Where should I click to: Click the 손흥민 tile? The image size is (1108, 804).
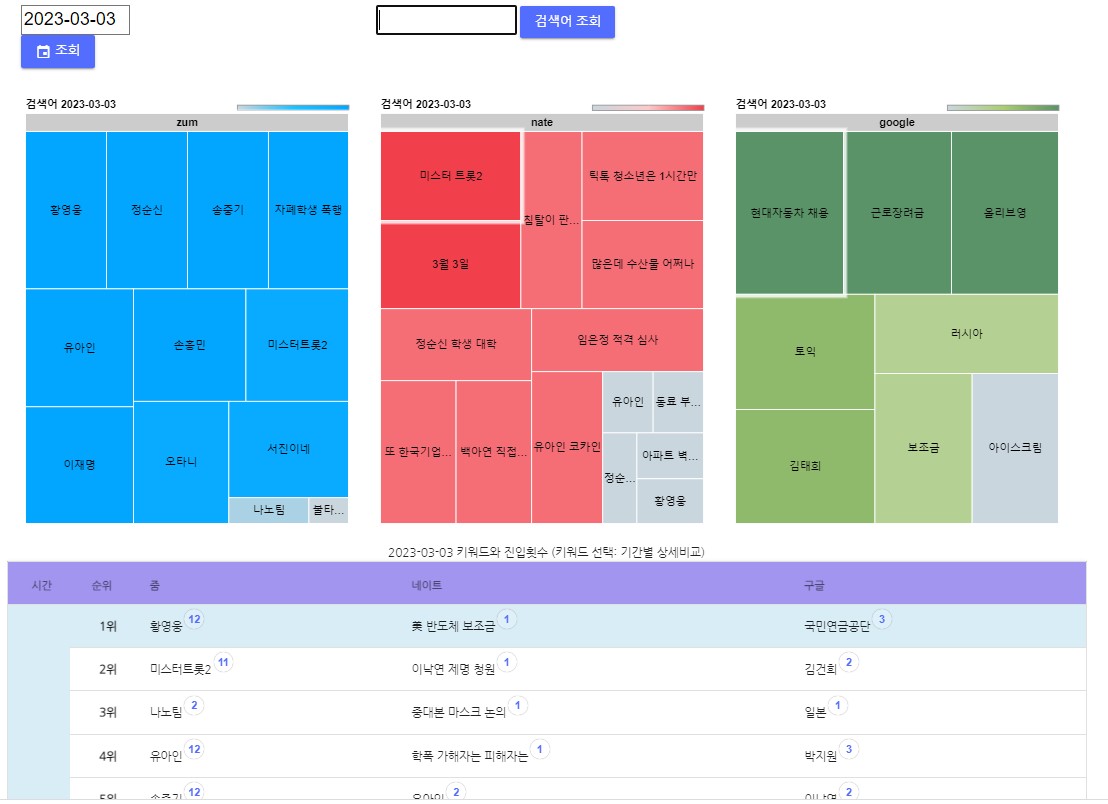tap(189, 345)
